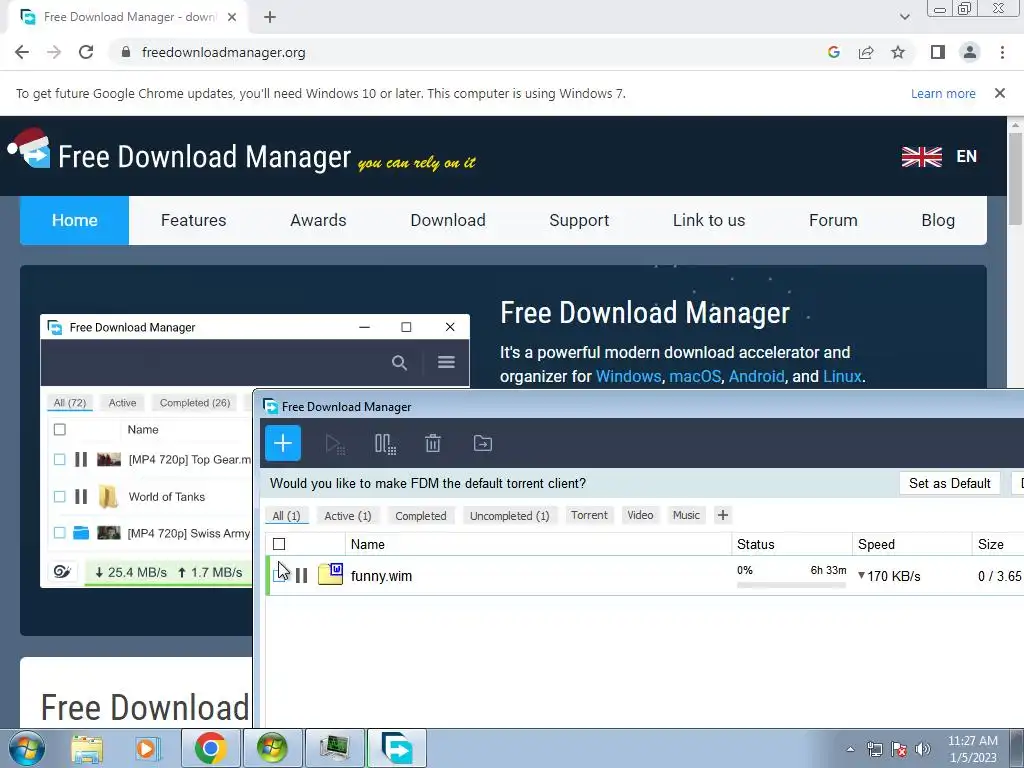Tick the checkbox for funny.wim row

pyautogui.click(x=280, y=575)
